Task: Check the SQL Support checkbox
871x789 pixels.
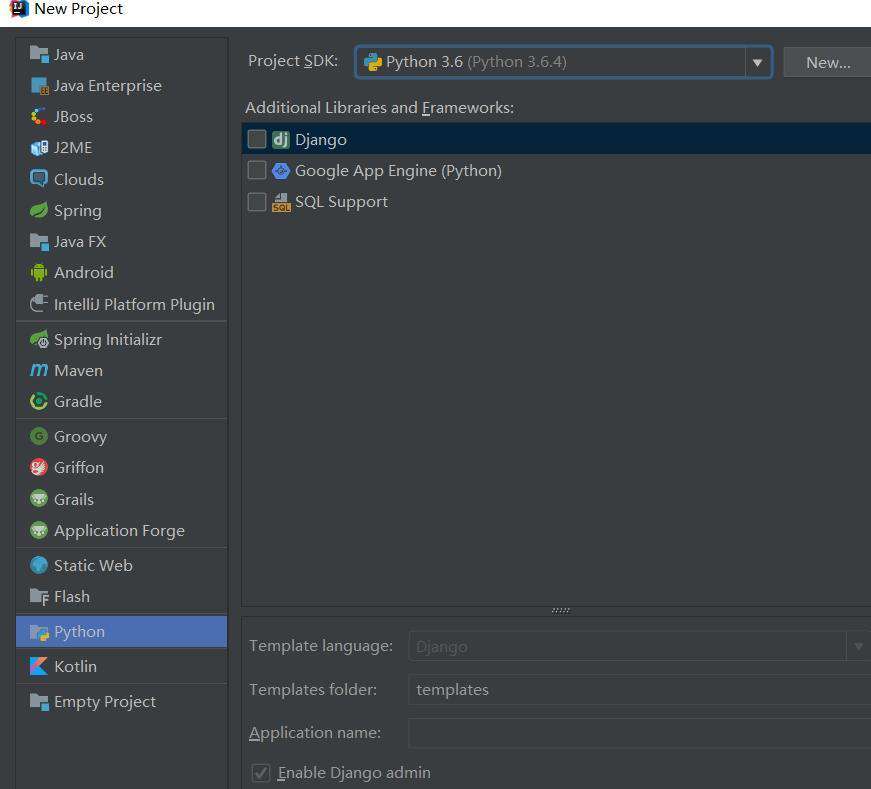Action: click(x=257, y=202)
